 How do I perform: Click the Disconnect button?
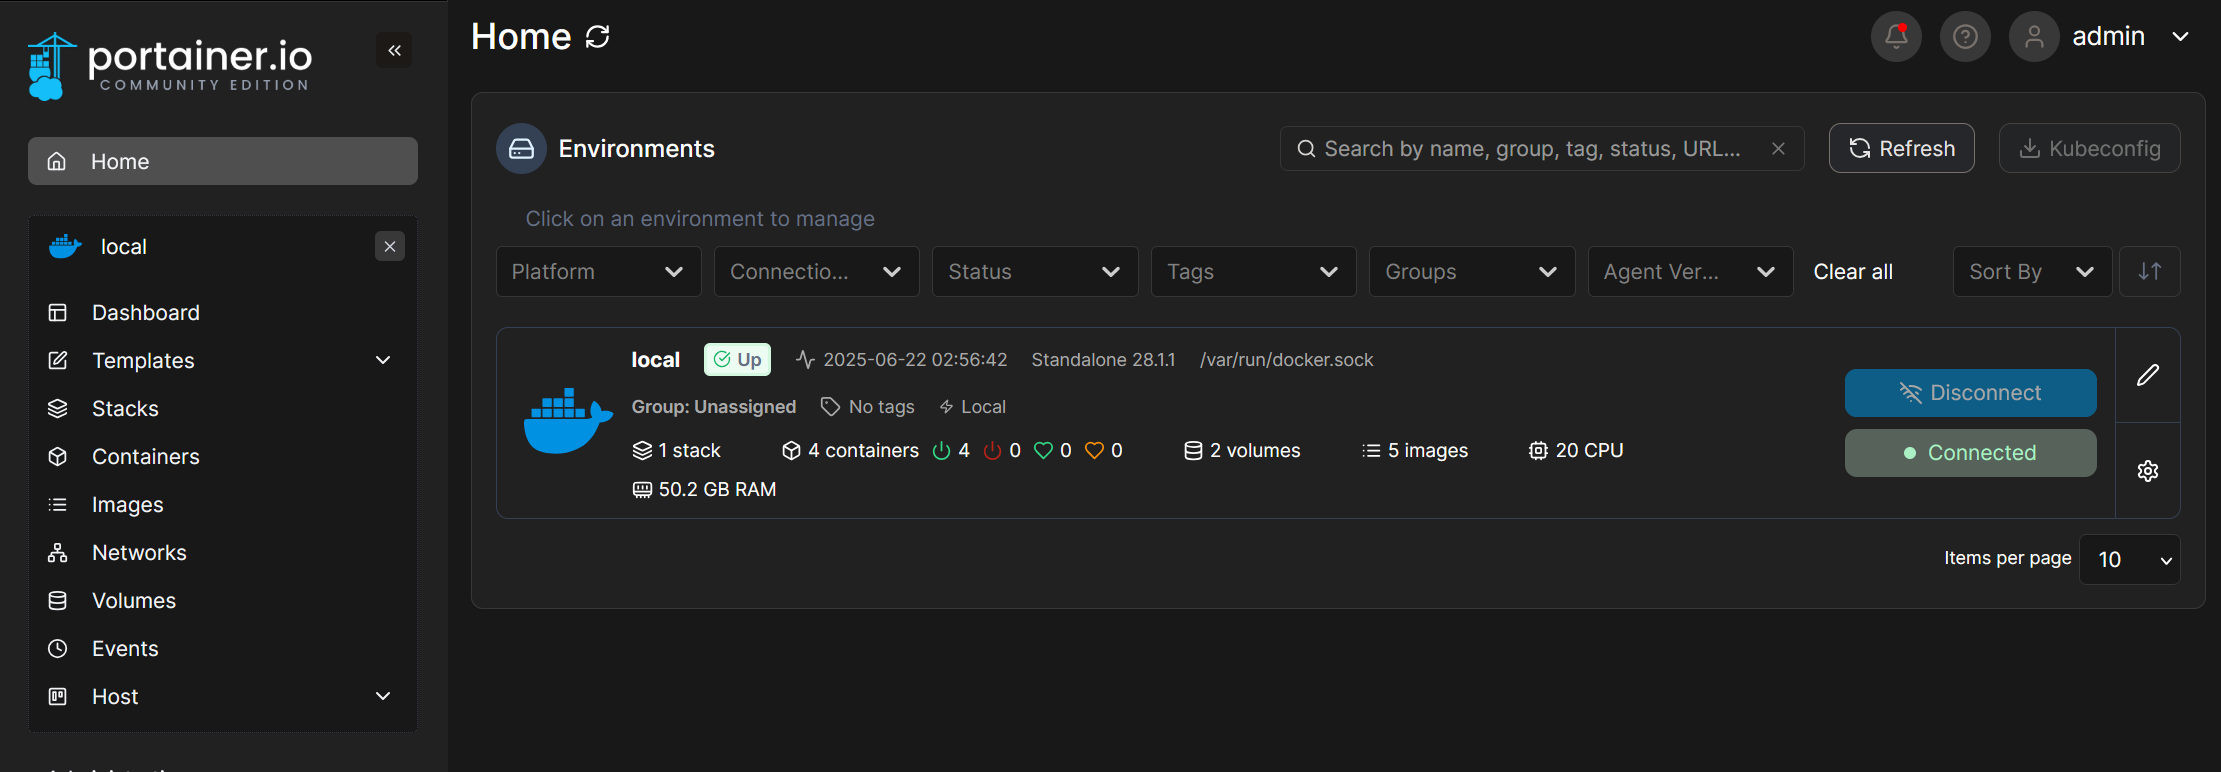click(x=1970, y=393)
